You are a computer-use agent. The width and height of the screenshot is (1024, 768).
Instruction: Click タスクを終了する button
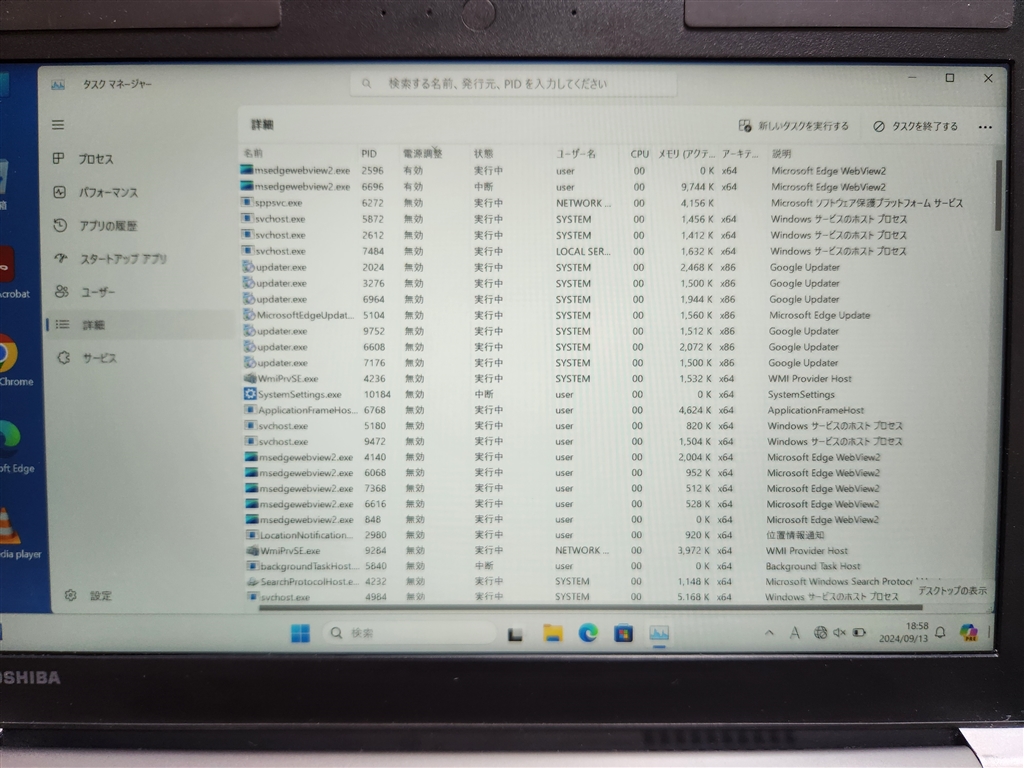[916, 126]
